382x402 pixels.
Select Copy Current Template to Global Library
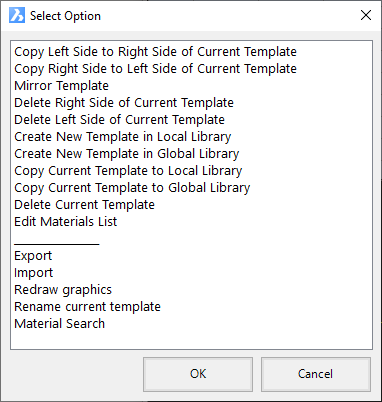click(132, 188)
